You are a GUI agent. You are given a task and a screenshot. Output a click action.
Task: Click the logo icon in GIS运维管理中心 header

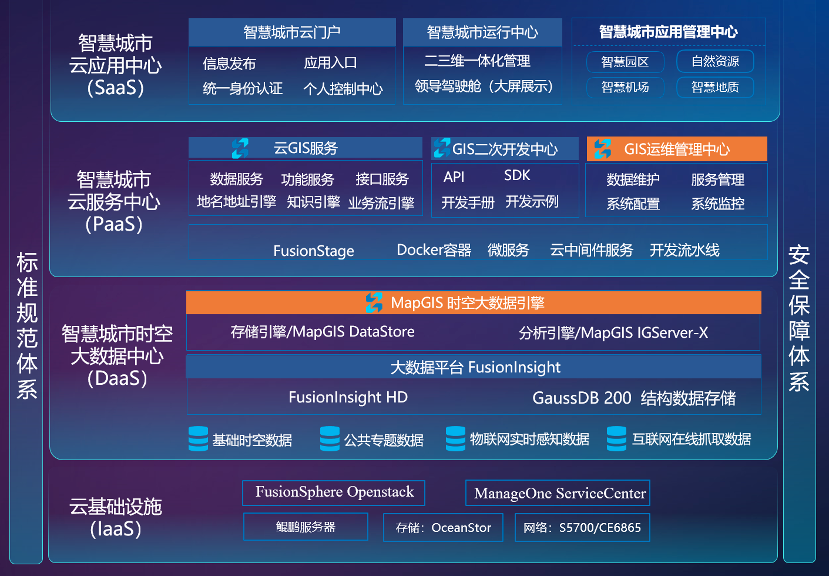coord(602,149)
